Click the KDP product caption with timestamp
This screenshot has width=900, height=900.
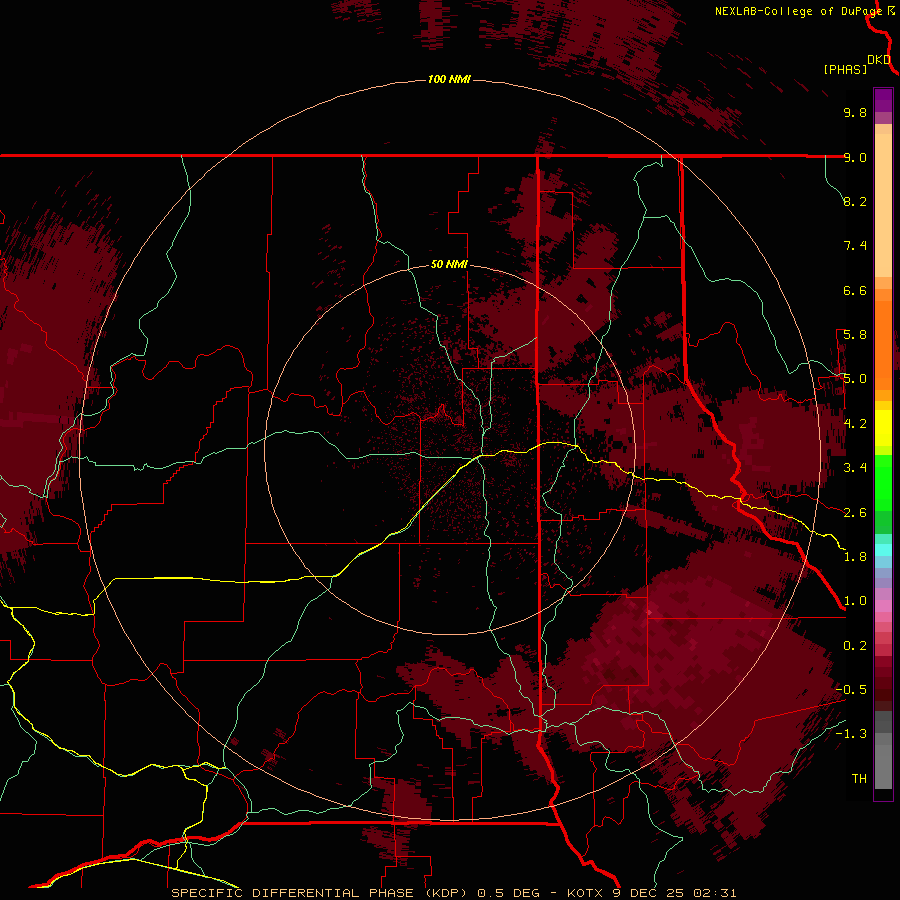[453, 893]
